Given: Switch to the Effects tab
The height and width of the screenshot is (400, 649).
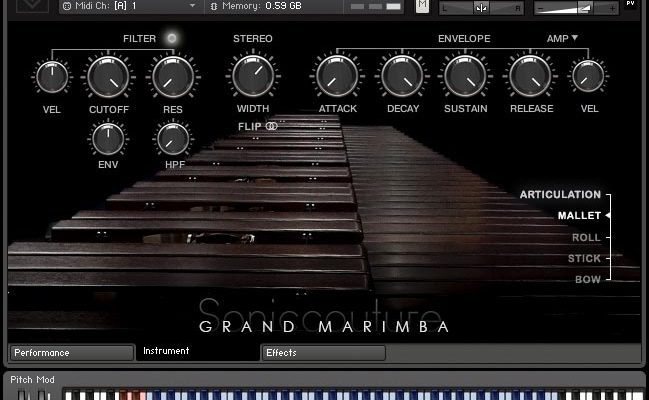Looking at the screenshot, I should pos(324,353).
